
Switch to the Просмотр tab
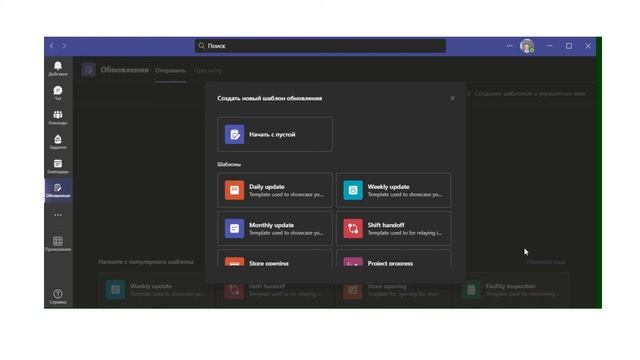pos(208,70)
